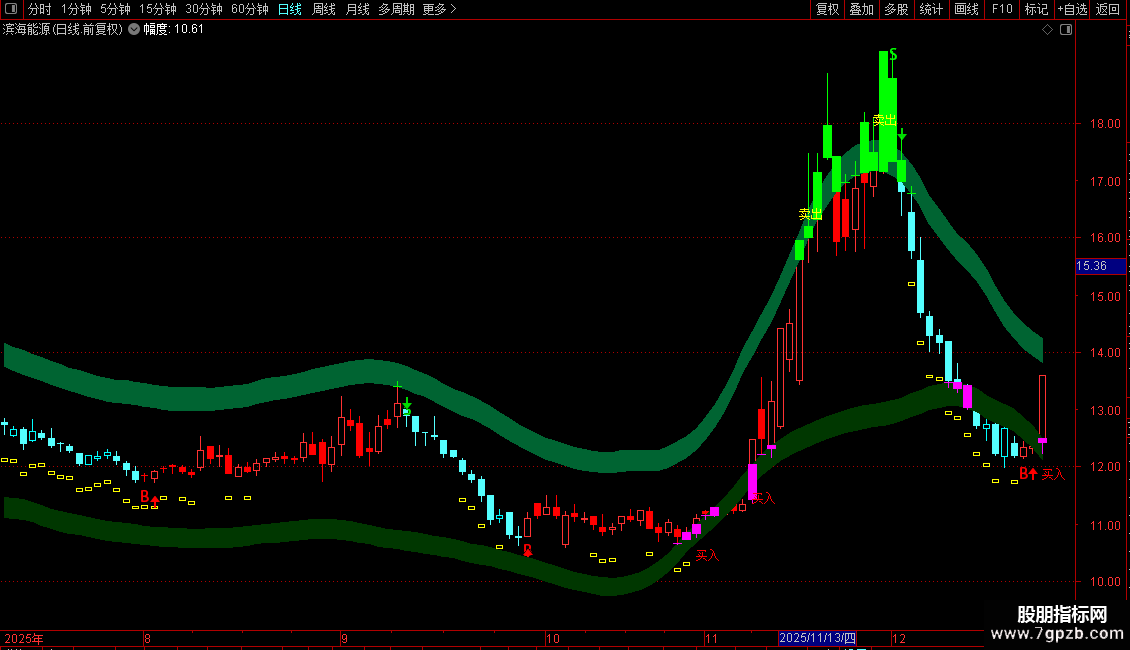
Task: Open the 多股 multi-stock view
Action: pos(896,9)
